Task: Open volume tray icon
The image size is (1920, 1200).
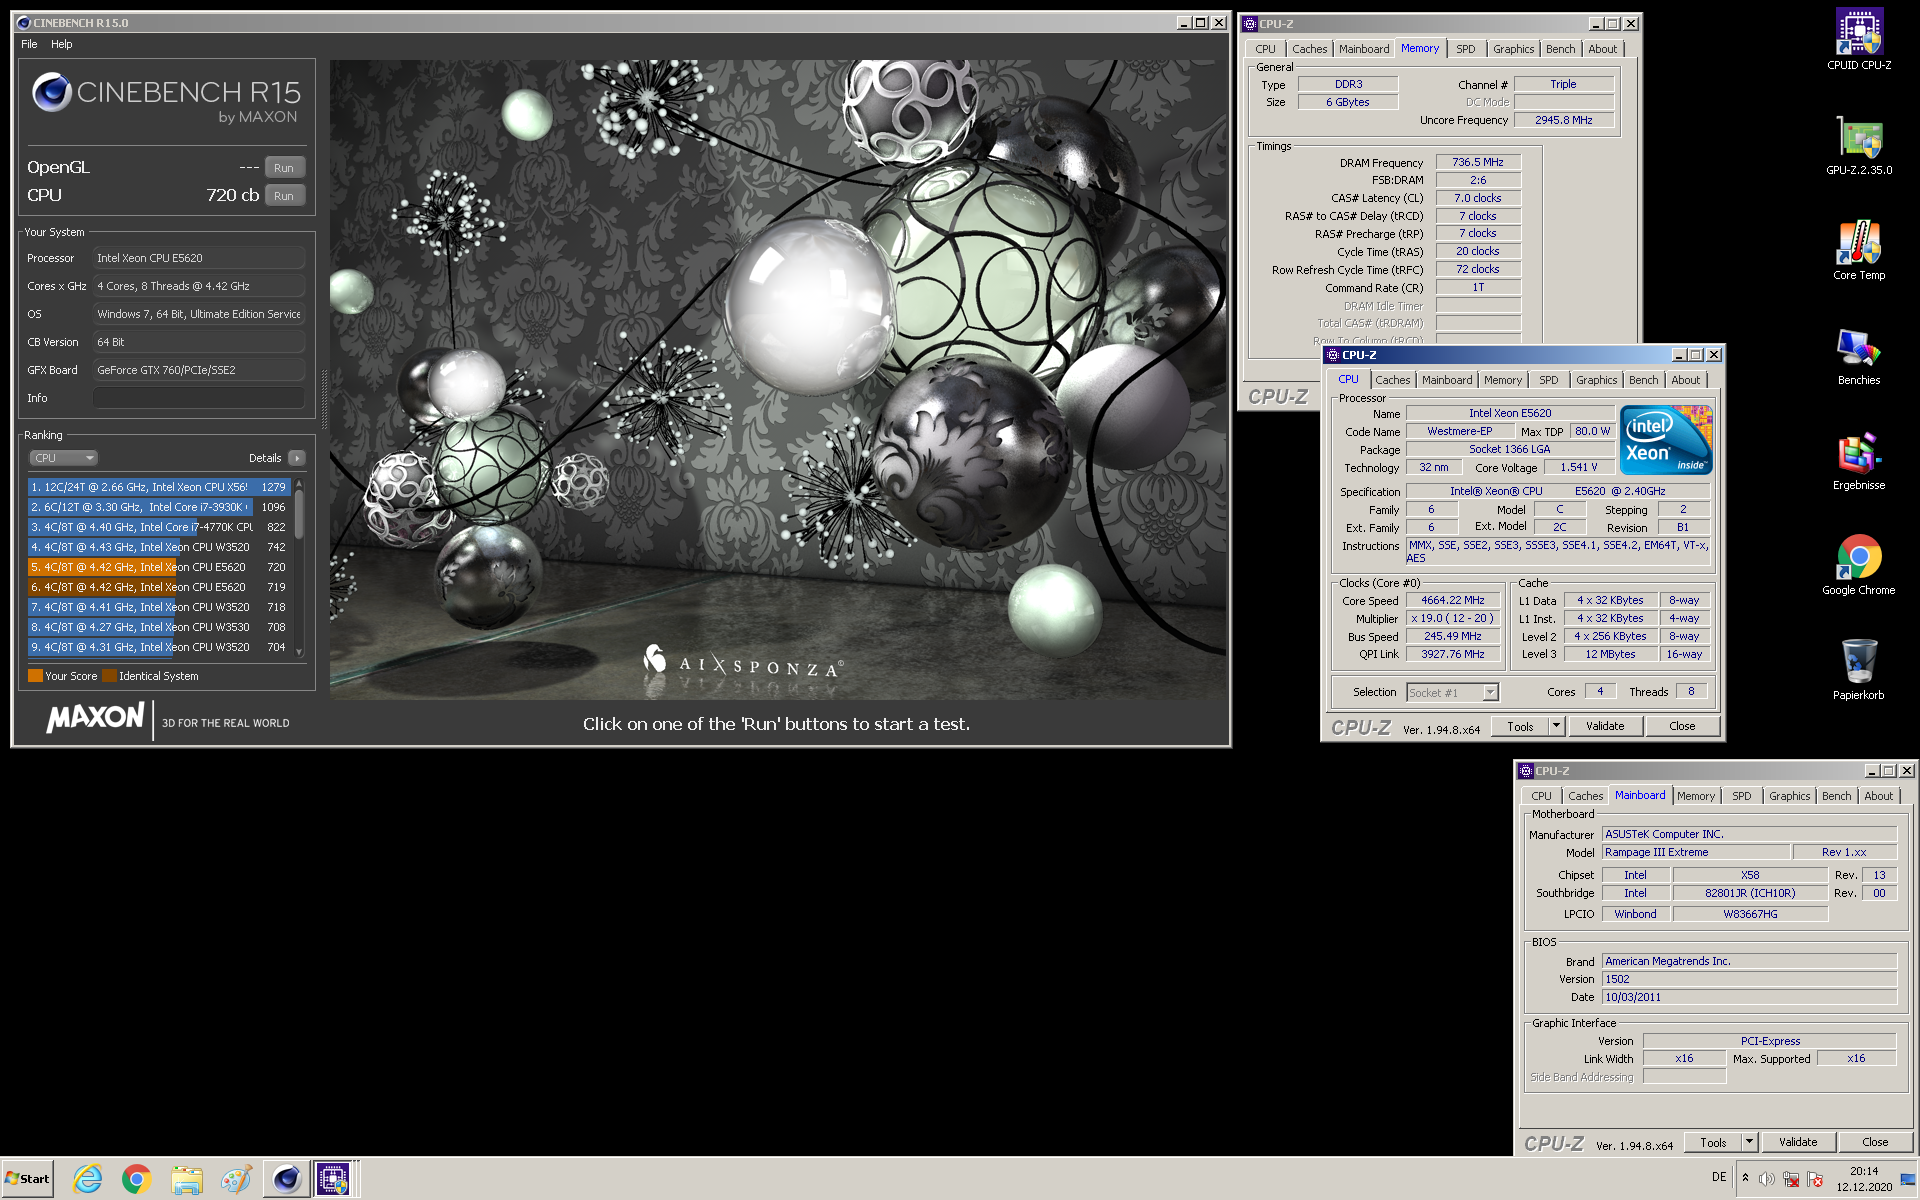Action: 1767,1179
